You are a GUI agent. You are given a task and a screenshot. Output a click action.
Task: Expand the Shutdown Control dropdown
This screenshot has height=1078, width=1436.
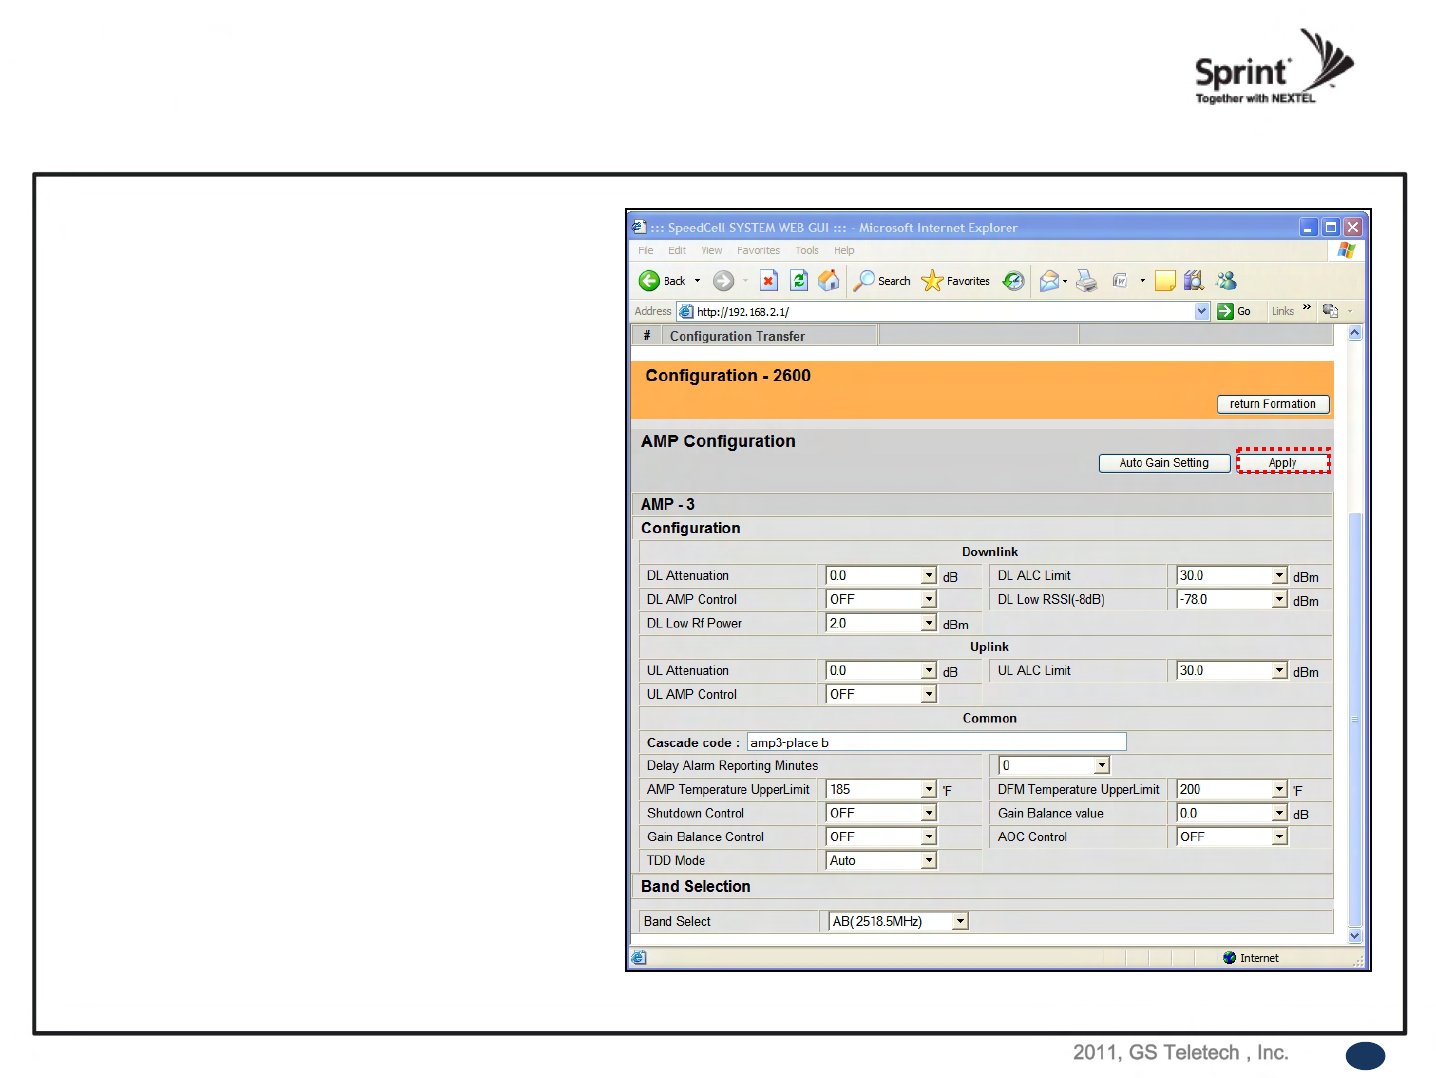[929, 814]
